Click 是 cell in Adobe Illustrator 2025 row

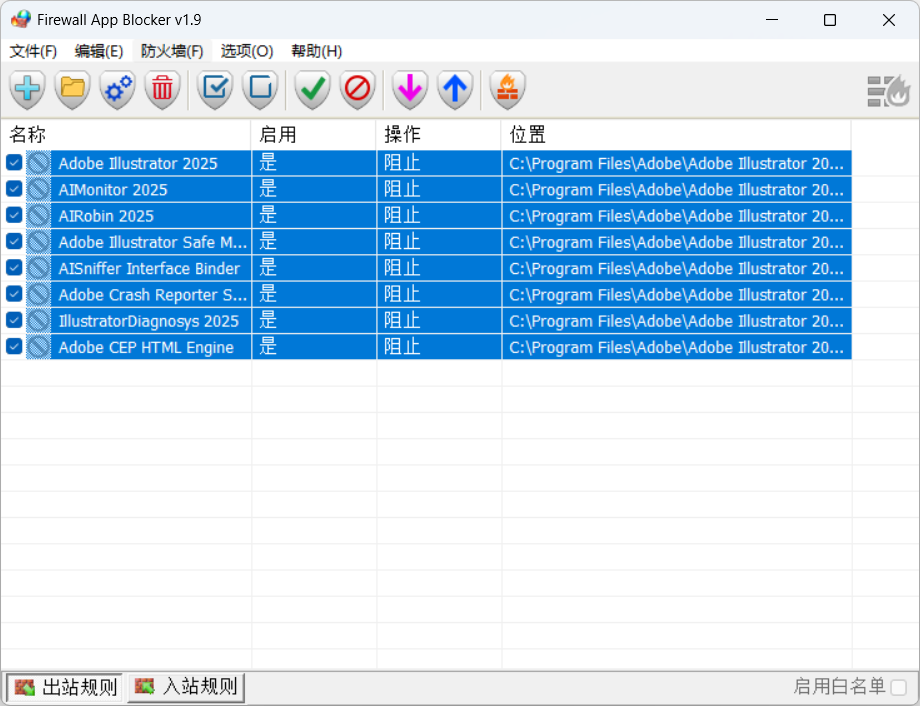pos(314,163)
